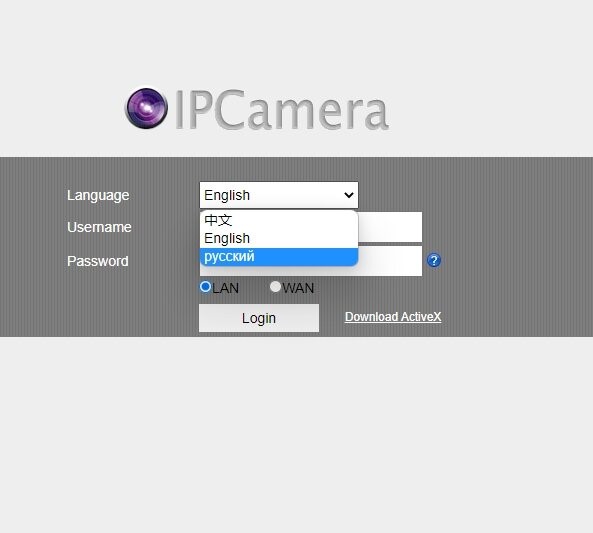This screenshot has width=593, height=533.
Task: Click the blue question mark help icon
Action: tap(434, 260)
